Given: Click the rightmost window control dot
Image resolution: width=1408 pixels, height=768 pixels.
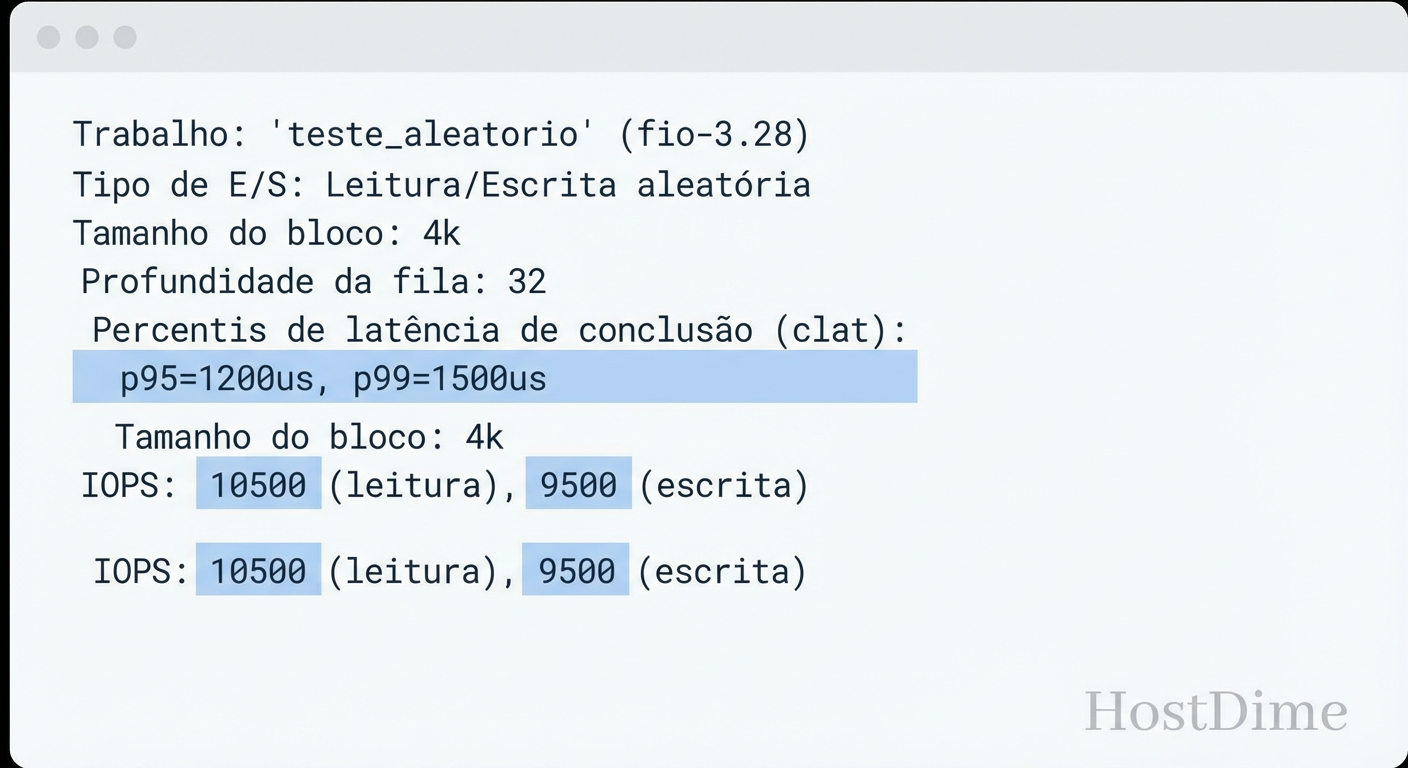Looking at the screenshot, I should pyautogui.click(x=125, y=38).
